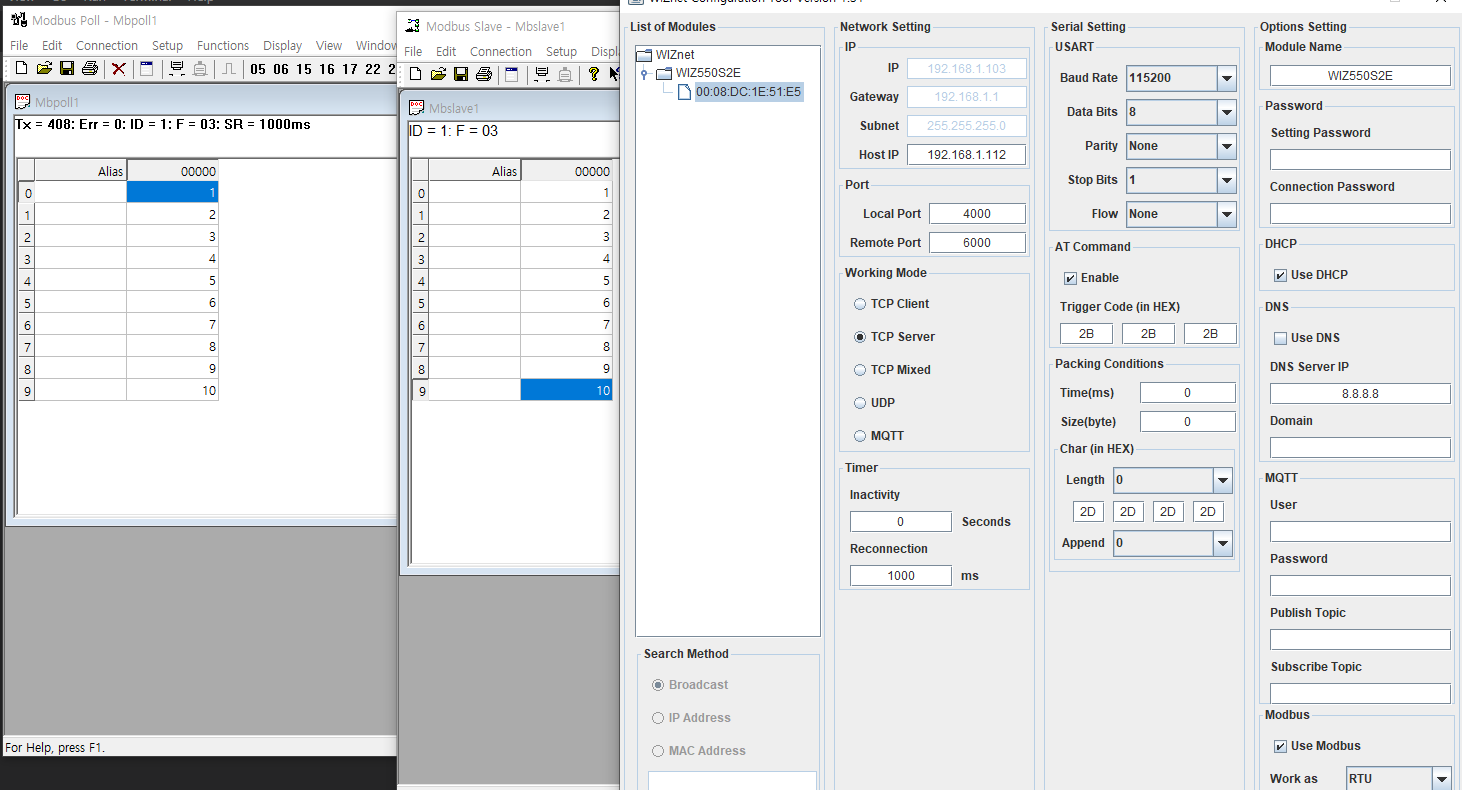The width and height of the screenshot is (1462, 790).
Task: Click Host IP input field
Action: tap(967, 155)
